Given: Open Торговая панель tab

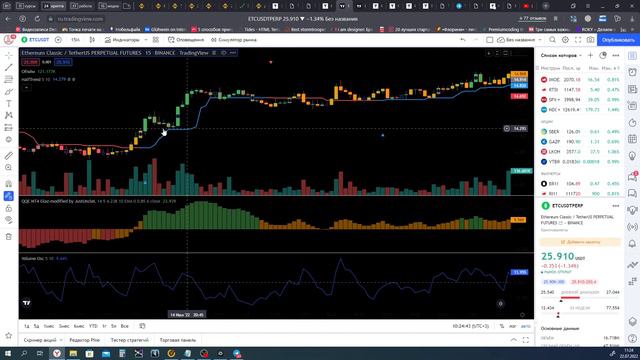Looking at the screenshot, I should [x=178, y=340].
